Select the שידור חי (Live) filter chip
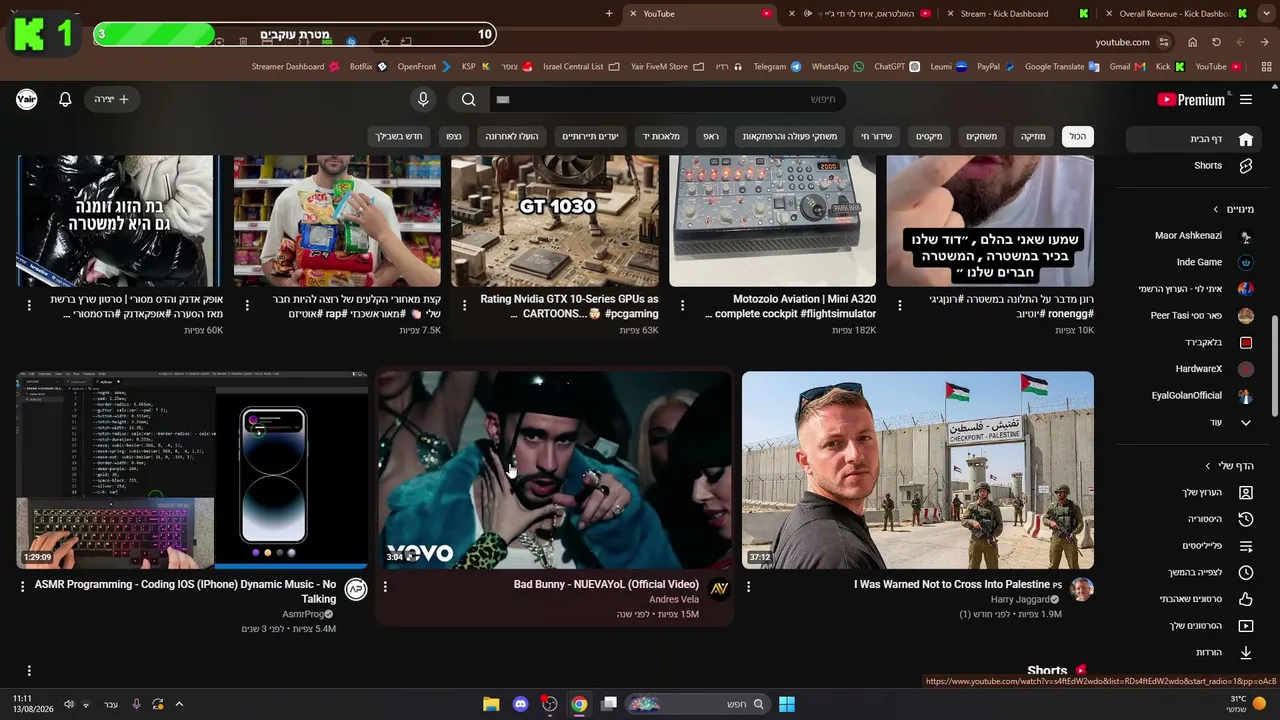 (x=877, y=136)
